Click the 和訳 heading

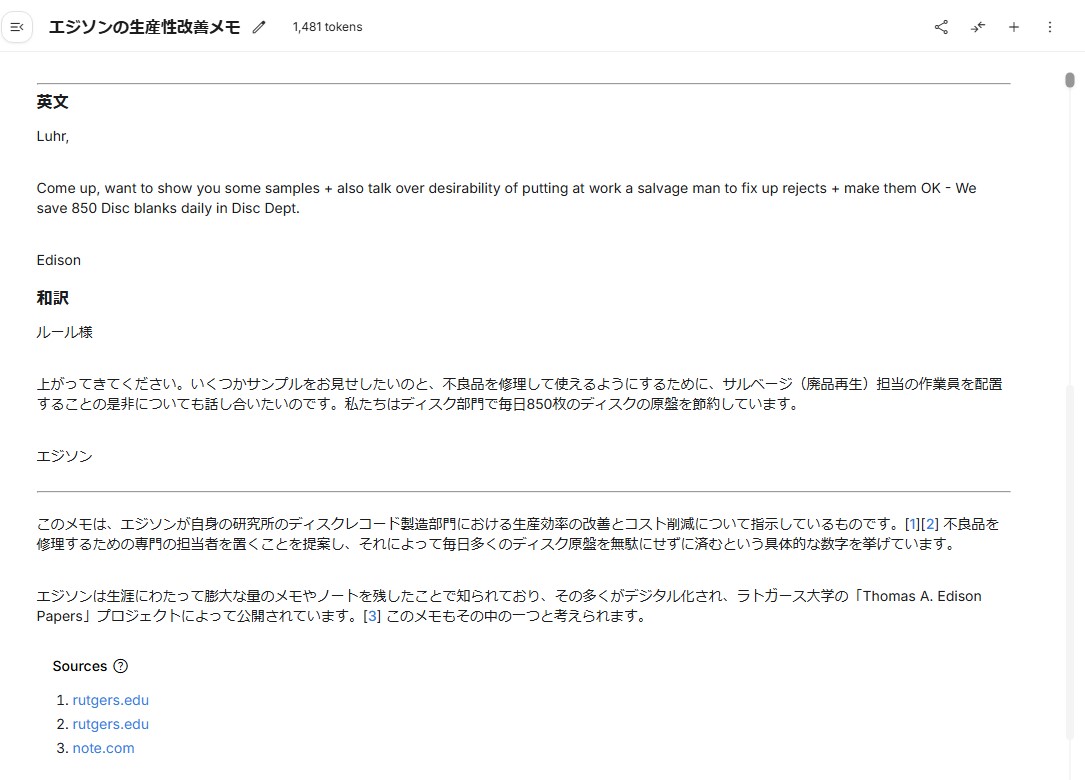click(x=53, y=298)
